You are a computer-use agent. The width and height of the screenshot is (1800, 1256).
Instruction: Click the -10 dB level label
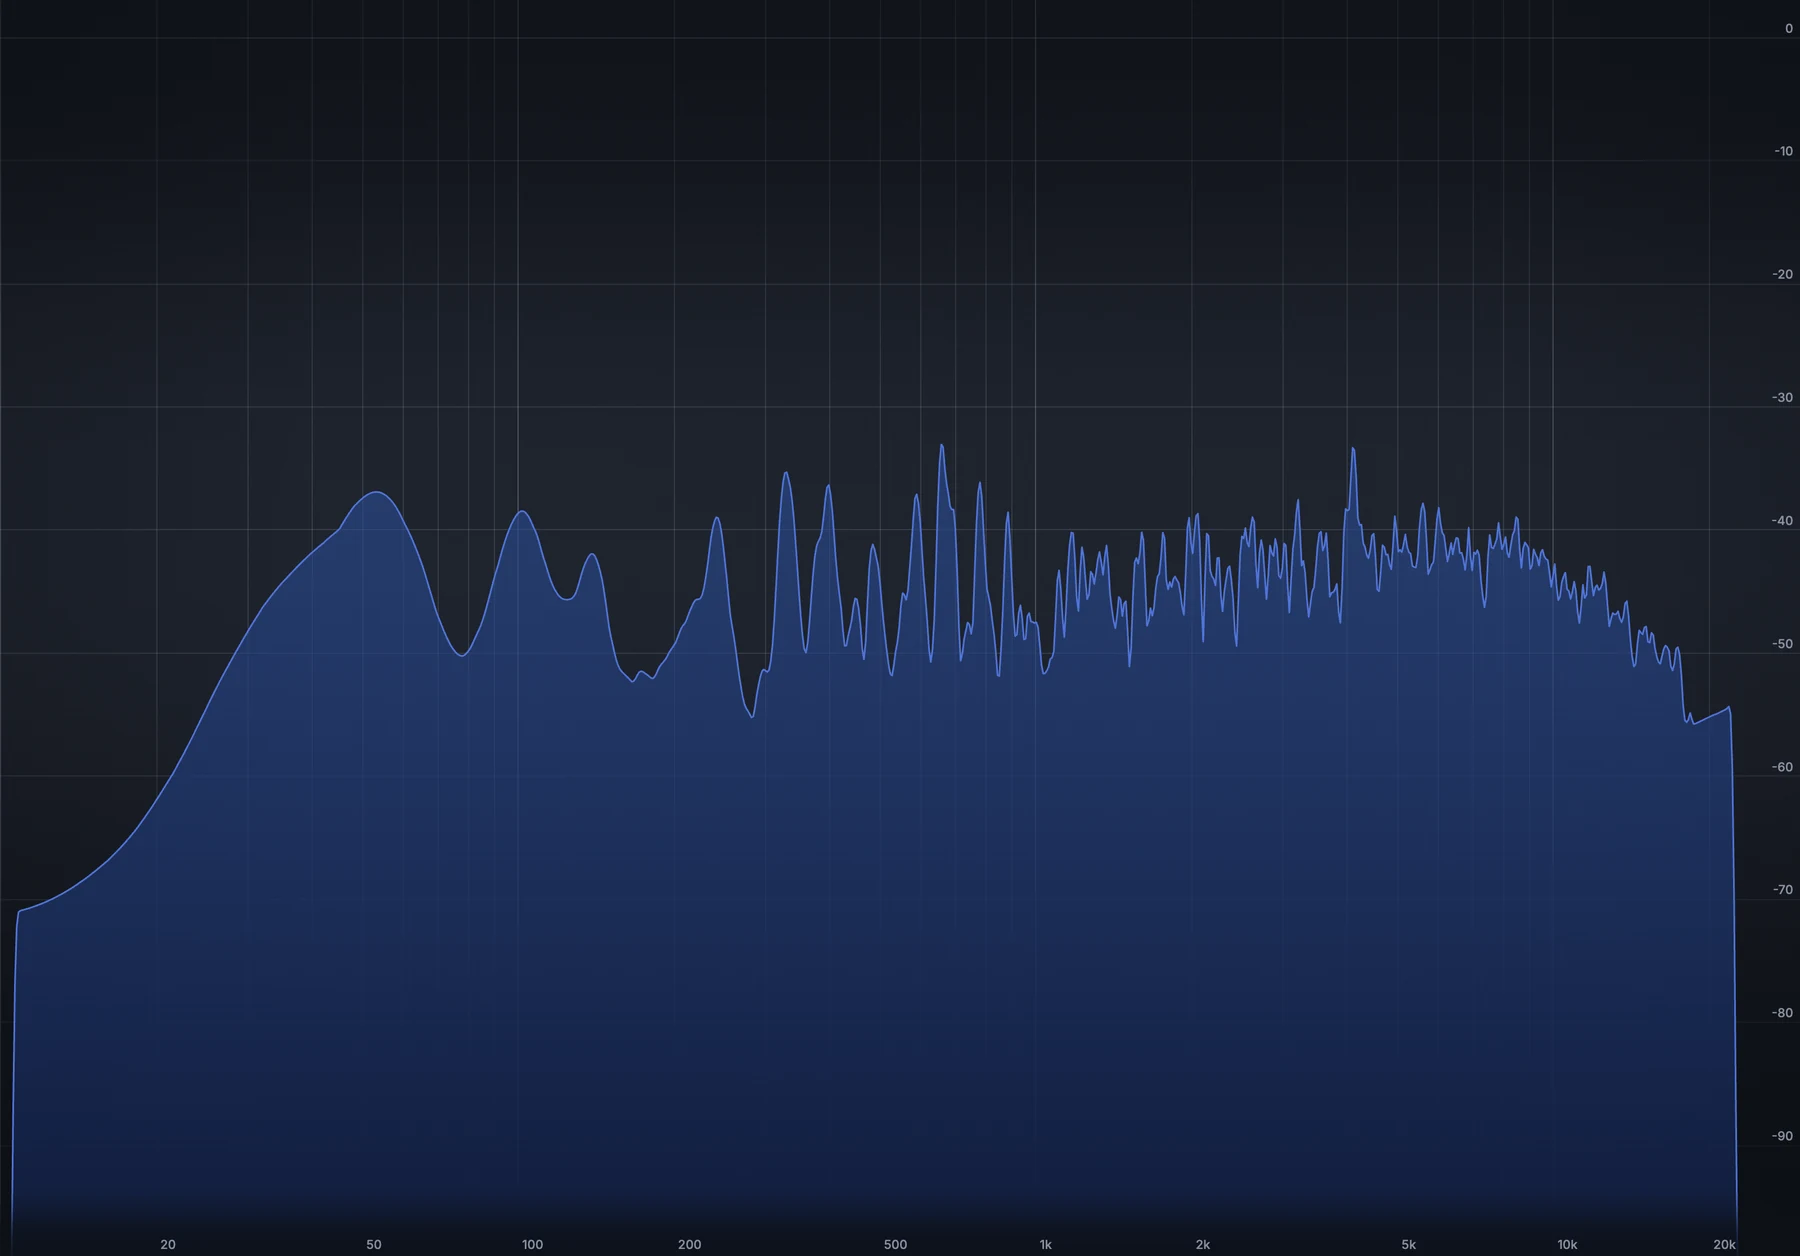point(1783,151)
